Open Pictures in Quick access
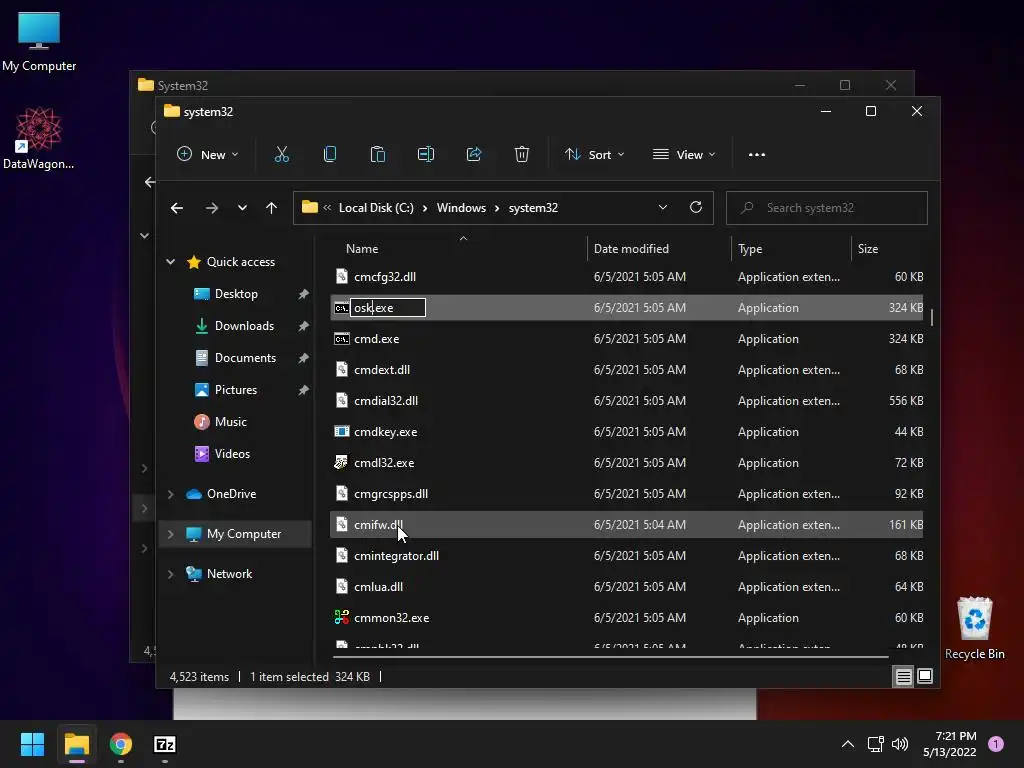This screenshot has width=1024, height=768. (x=235, y=390)
